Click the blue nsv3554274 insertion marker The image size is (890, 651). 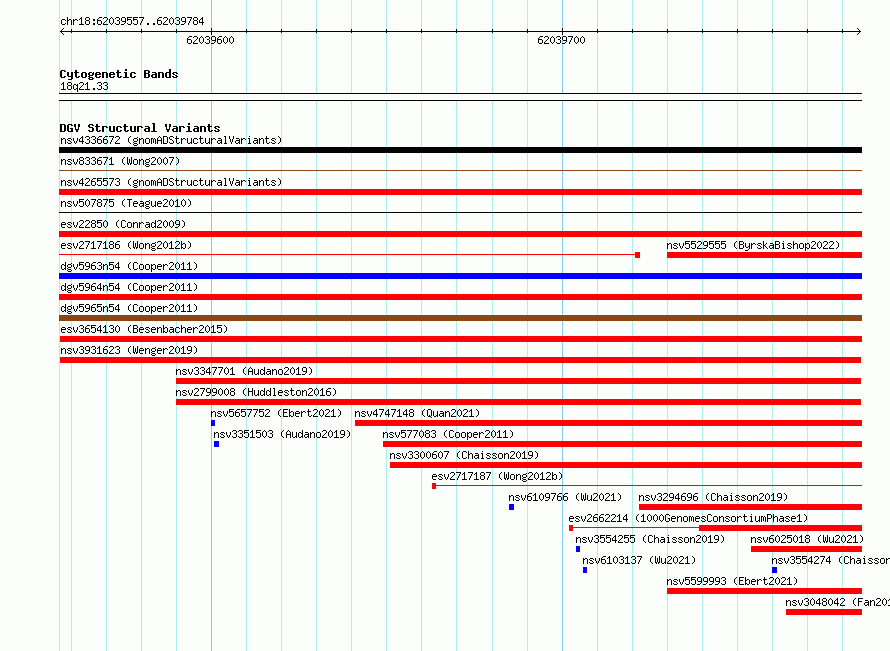[774, 570]
